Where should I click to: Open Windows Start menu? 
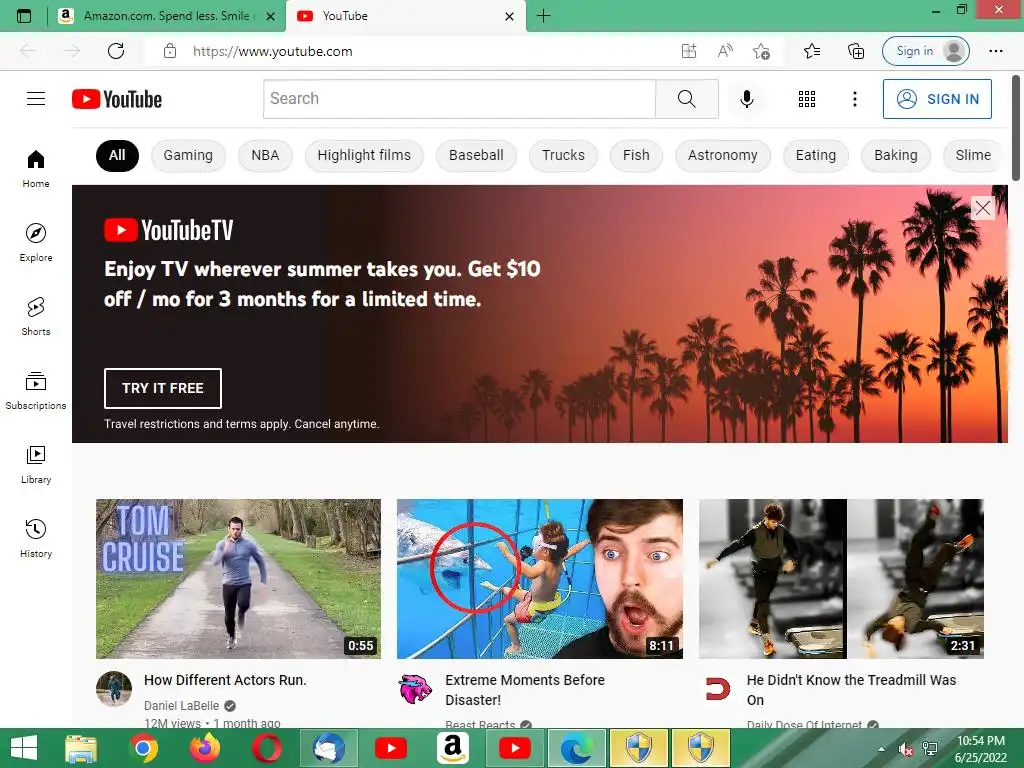(24, 748)
